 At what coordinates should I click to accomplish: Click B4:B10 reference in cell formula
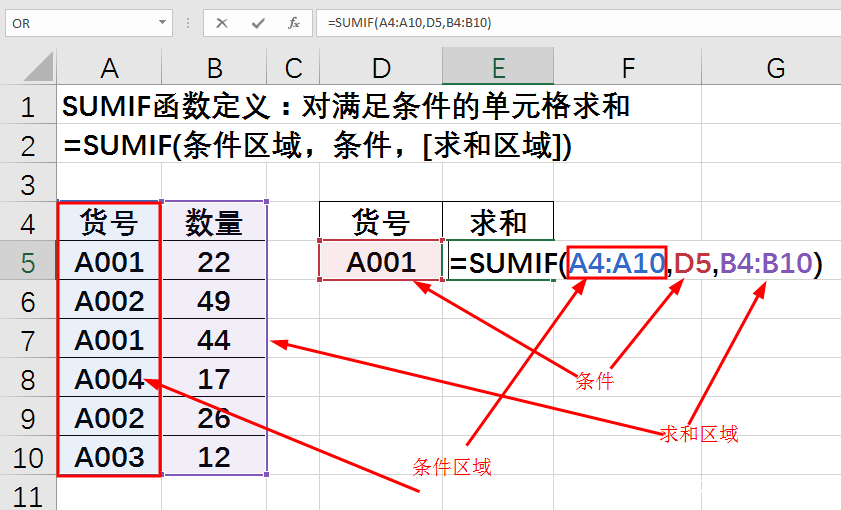[766, 263]
